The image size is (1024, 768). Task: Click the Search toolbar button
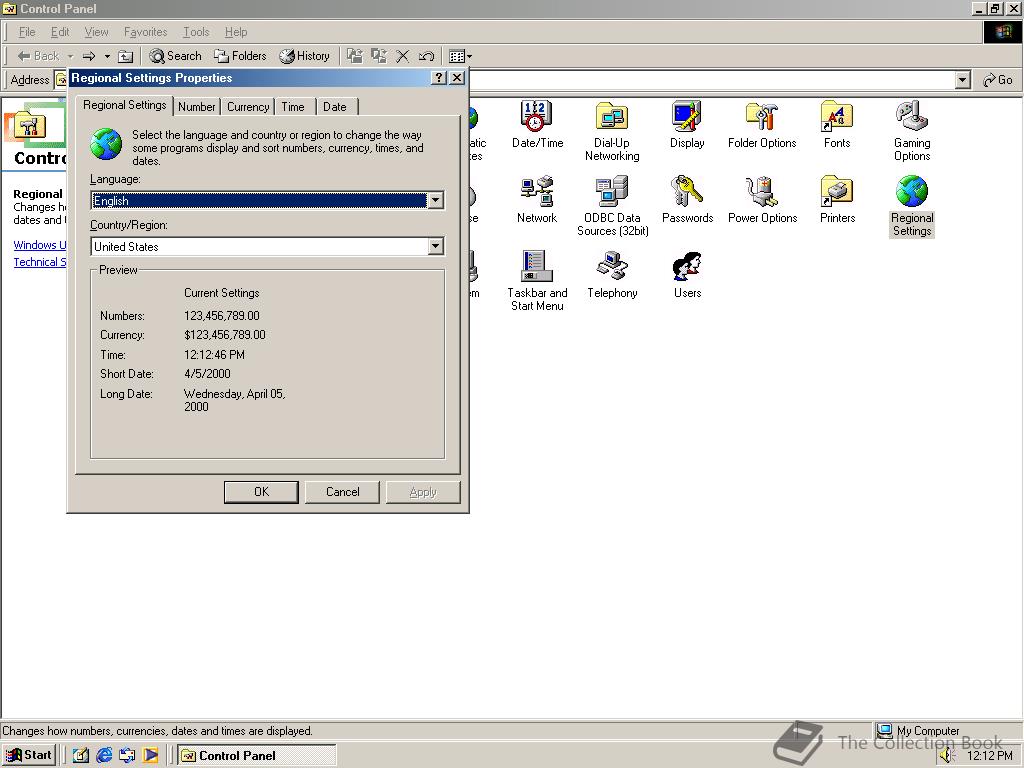point(175,56)
